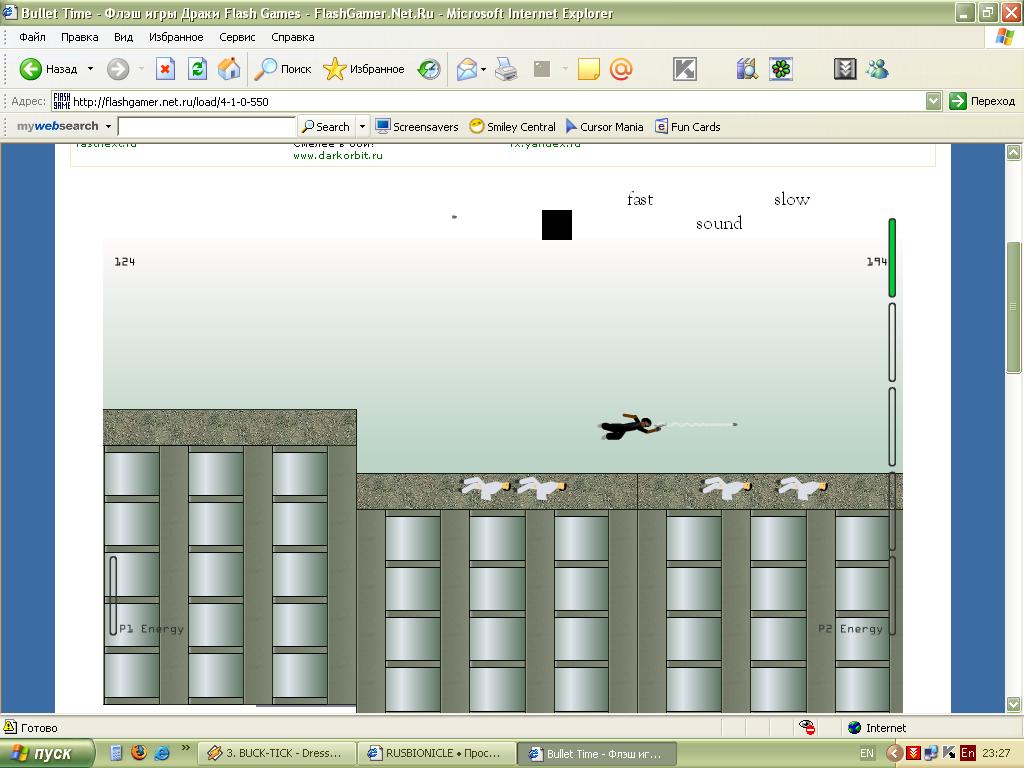Expand quick launch chevron on taskbar
Screen dimensions: 1024x768
185,748
